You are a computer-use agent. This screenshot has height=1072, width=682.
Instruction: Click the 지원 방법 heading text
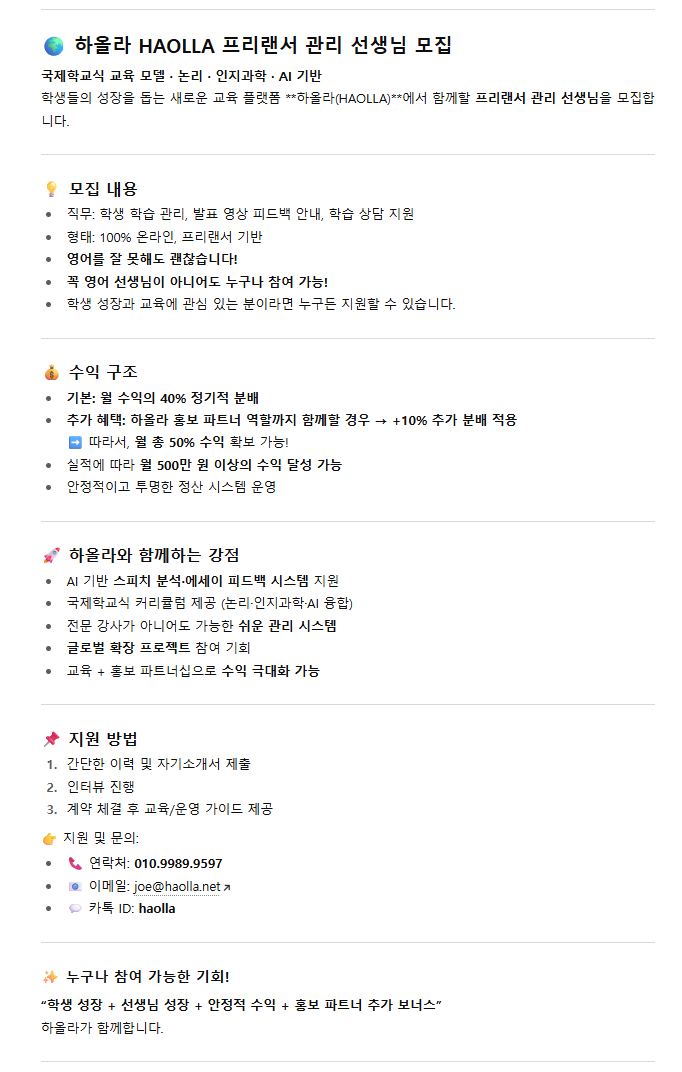point(103,739)
